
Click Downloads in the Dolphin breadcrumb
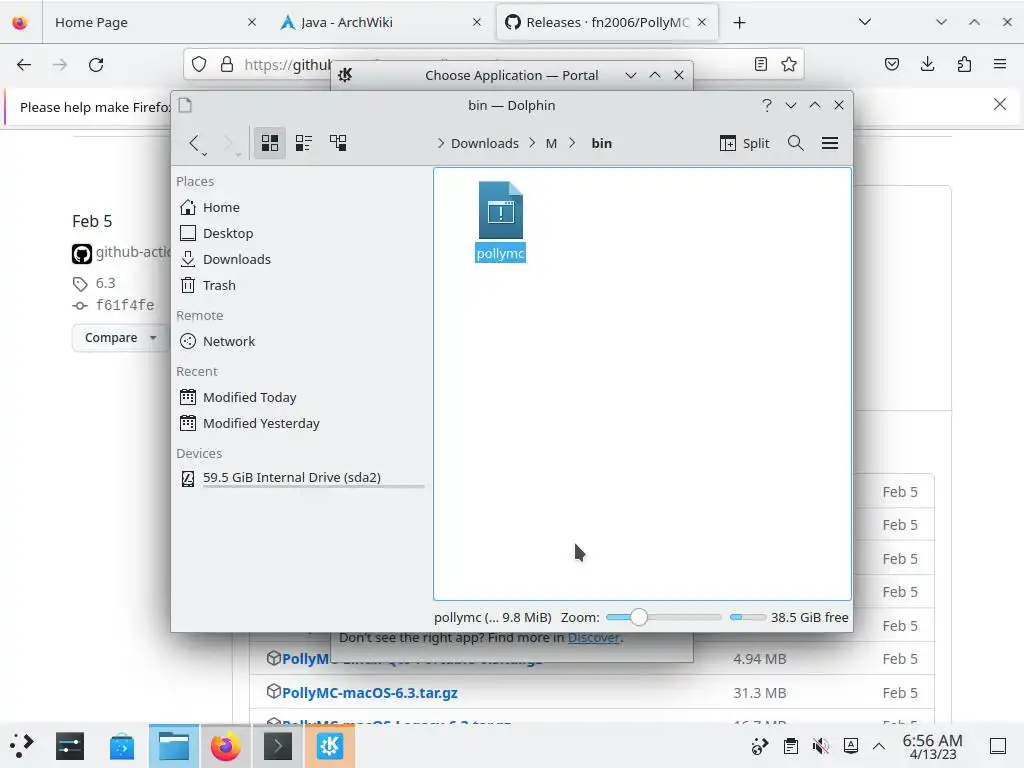pos(485,143)
